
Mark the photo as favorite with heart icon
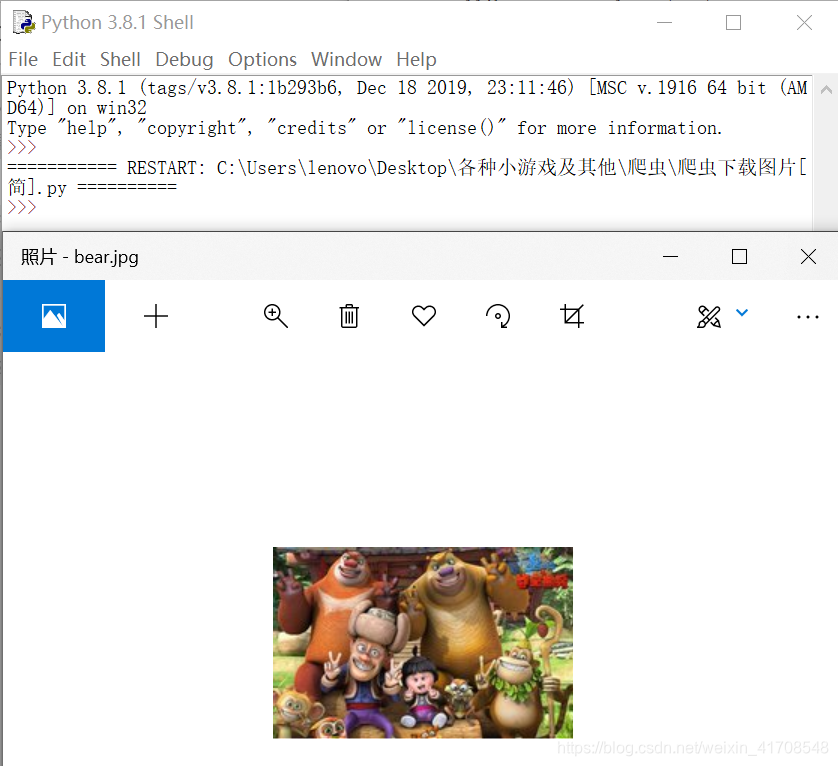[x=424, y=315]
